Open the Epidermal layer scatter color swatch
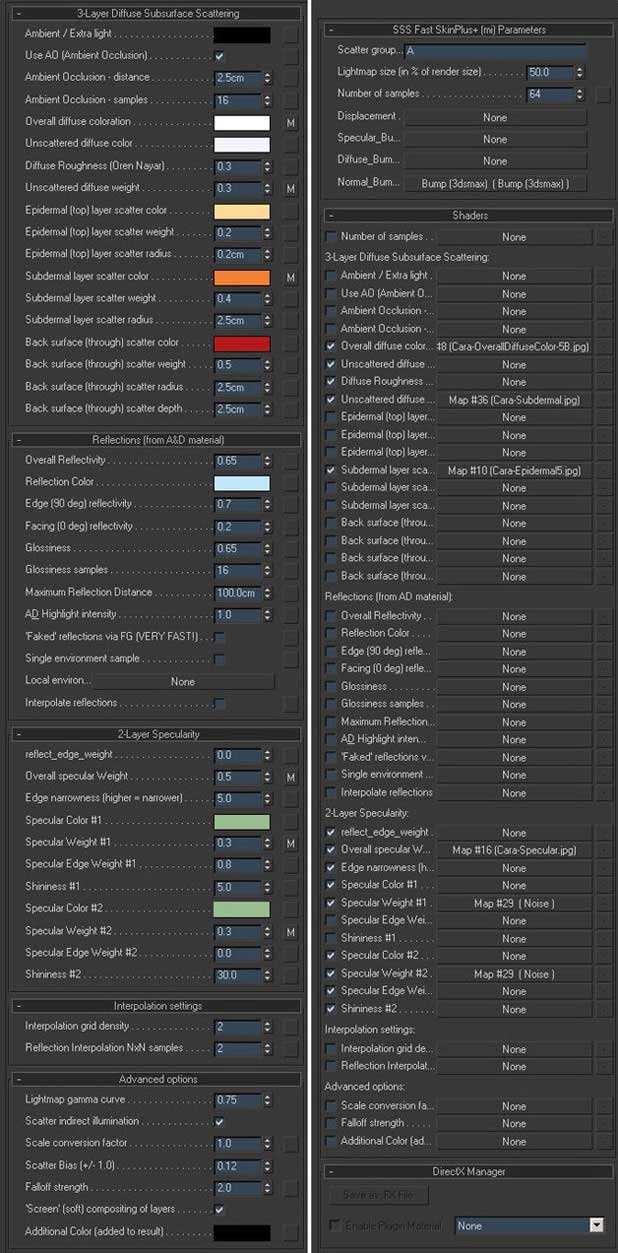618x1253 pixels. coord(241,211)
